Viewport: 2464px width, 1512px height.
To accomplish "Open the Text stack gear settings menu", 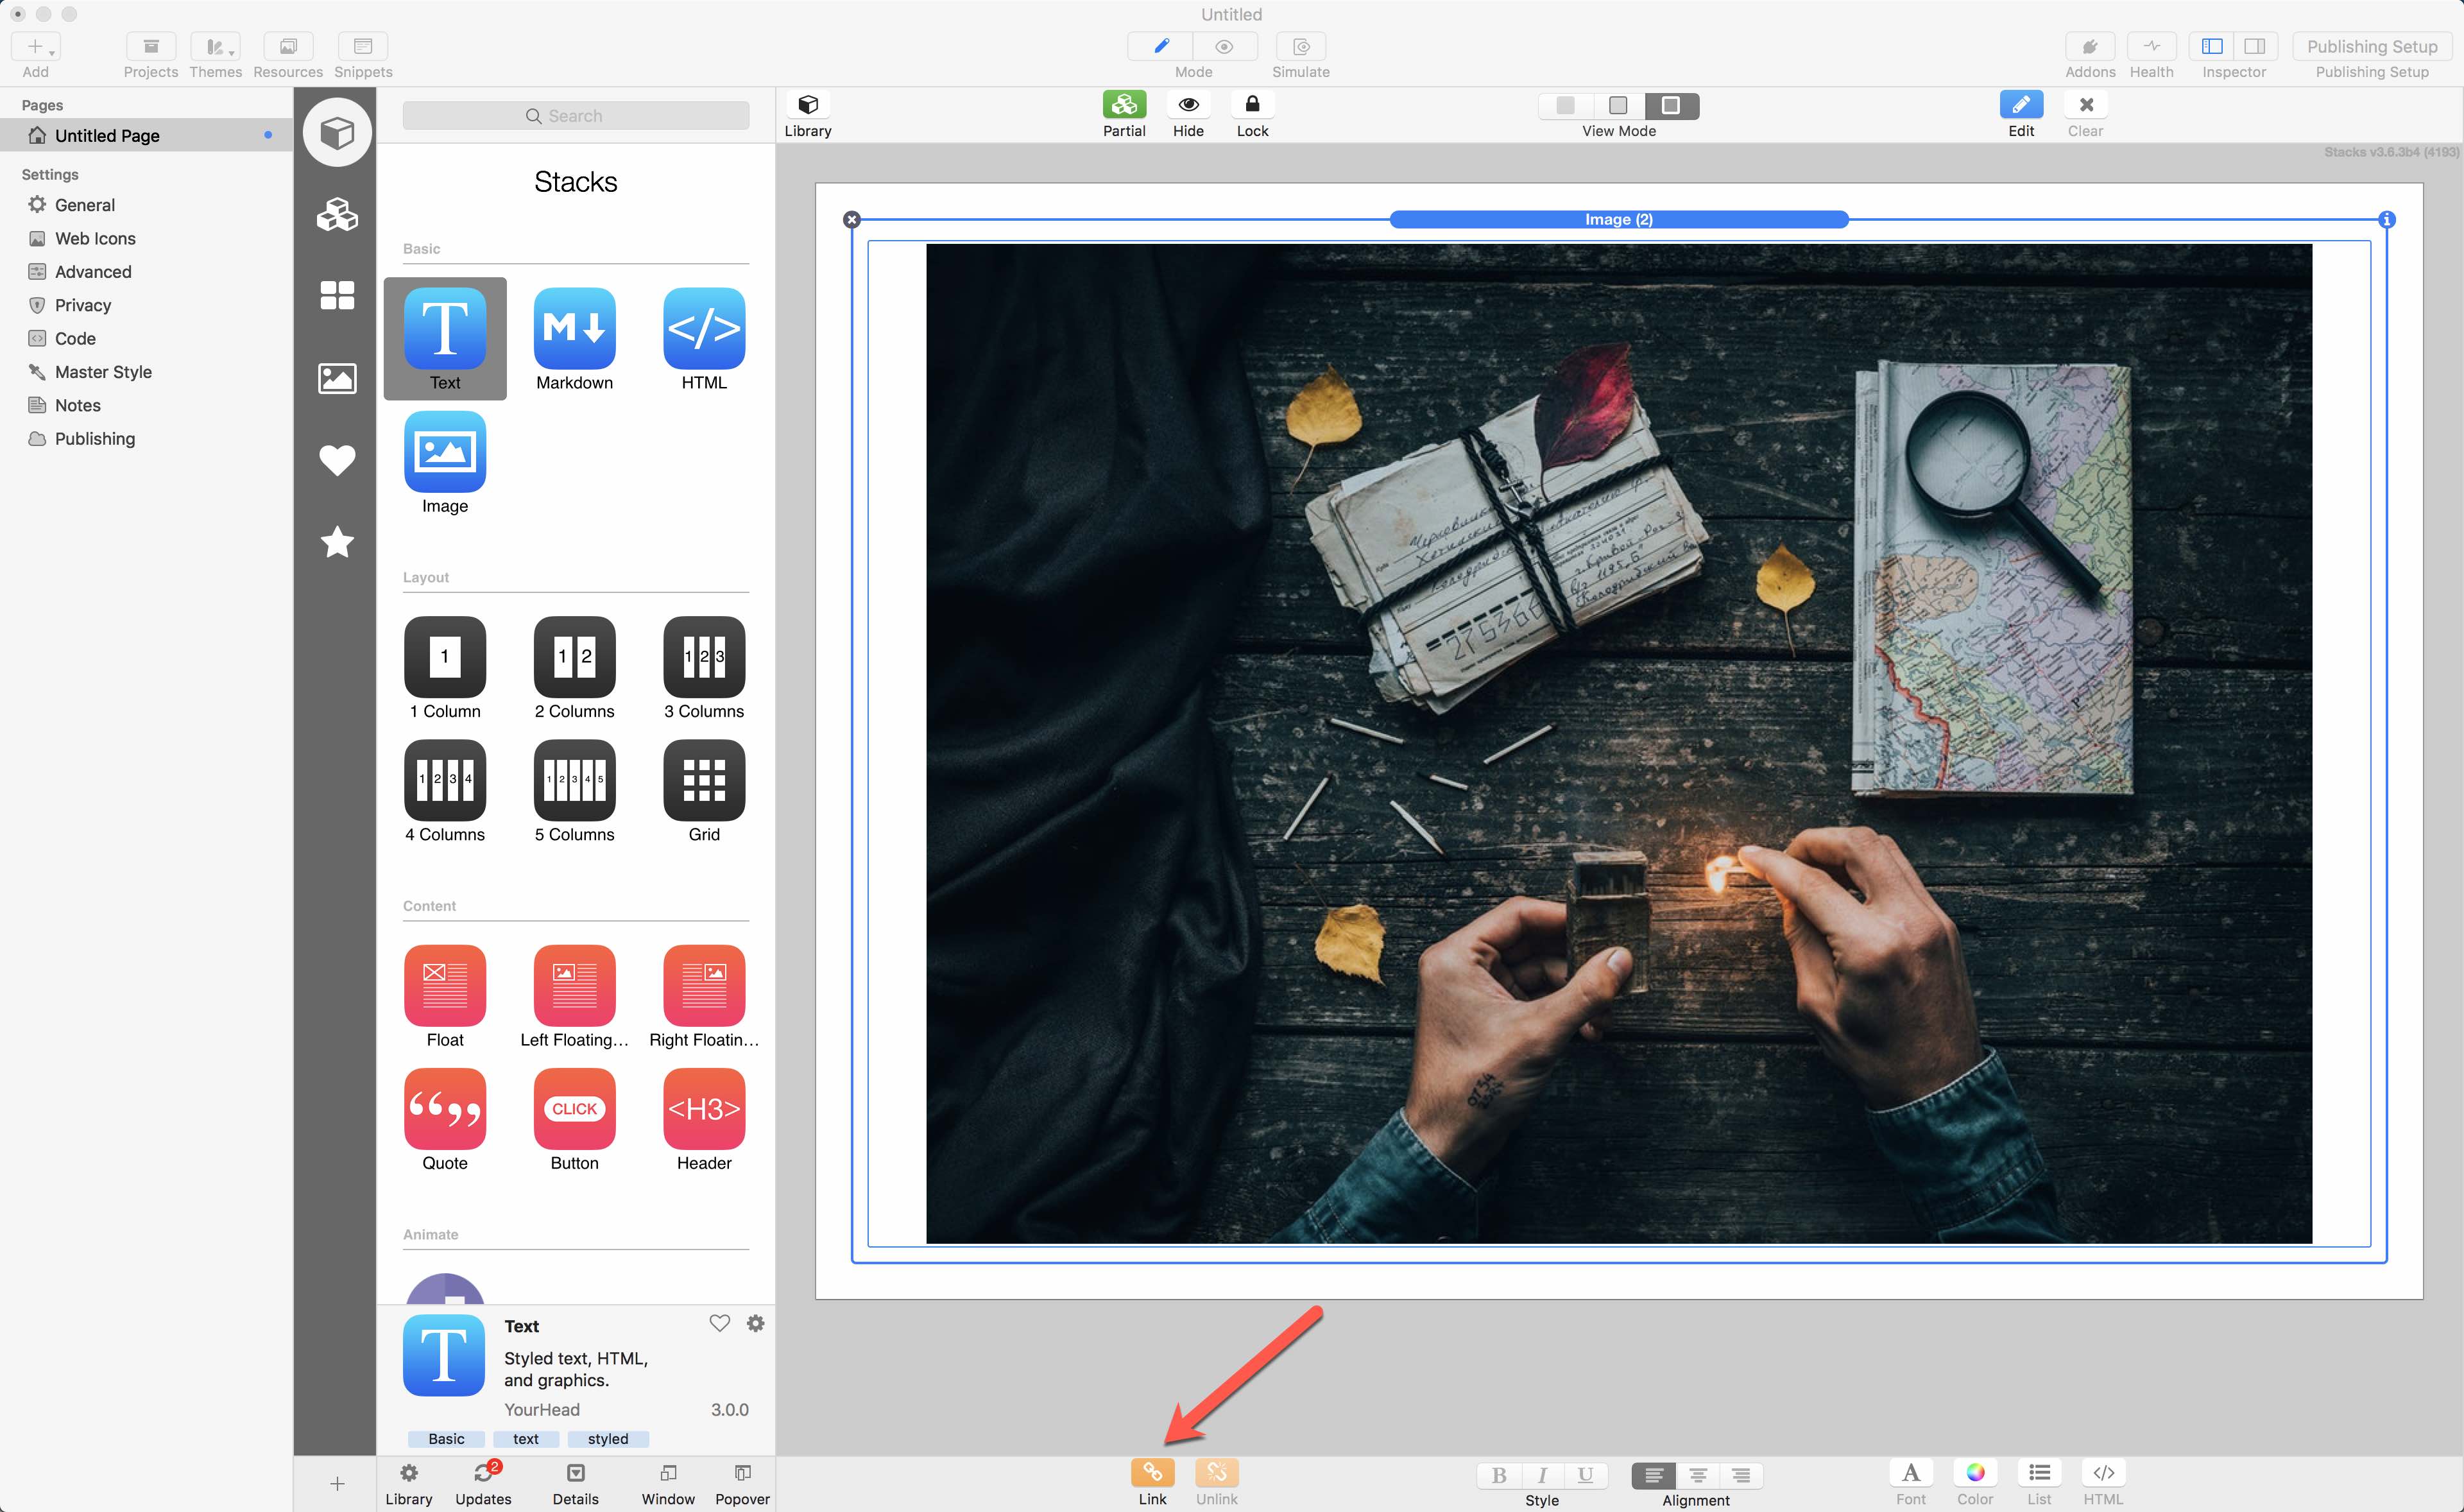I will (755, 1323).
